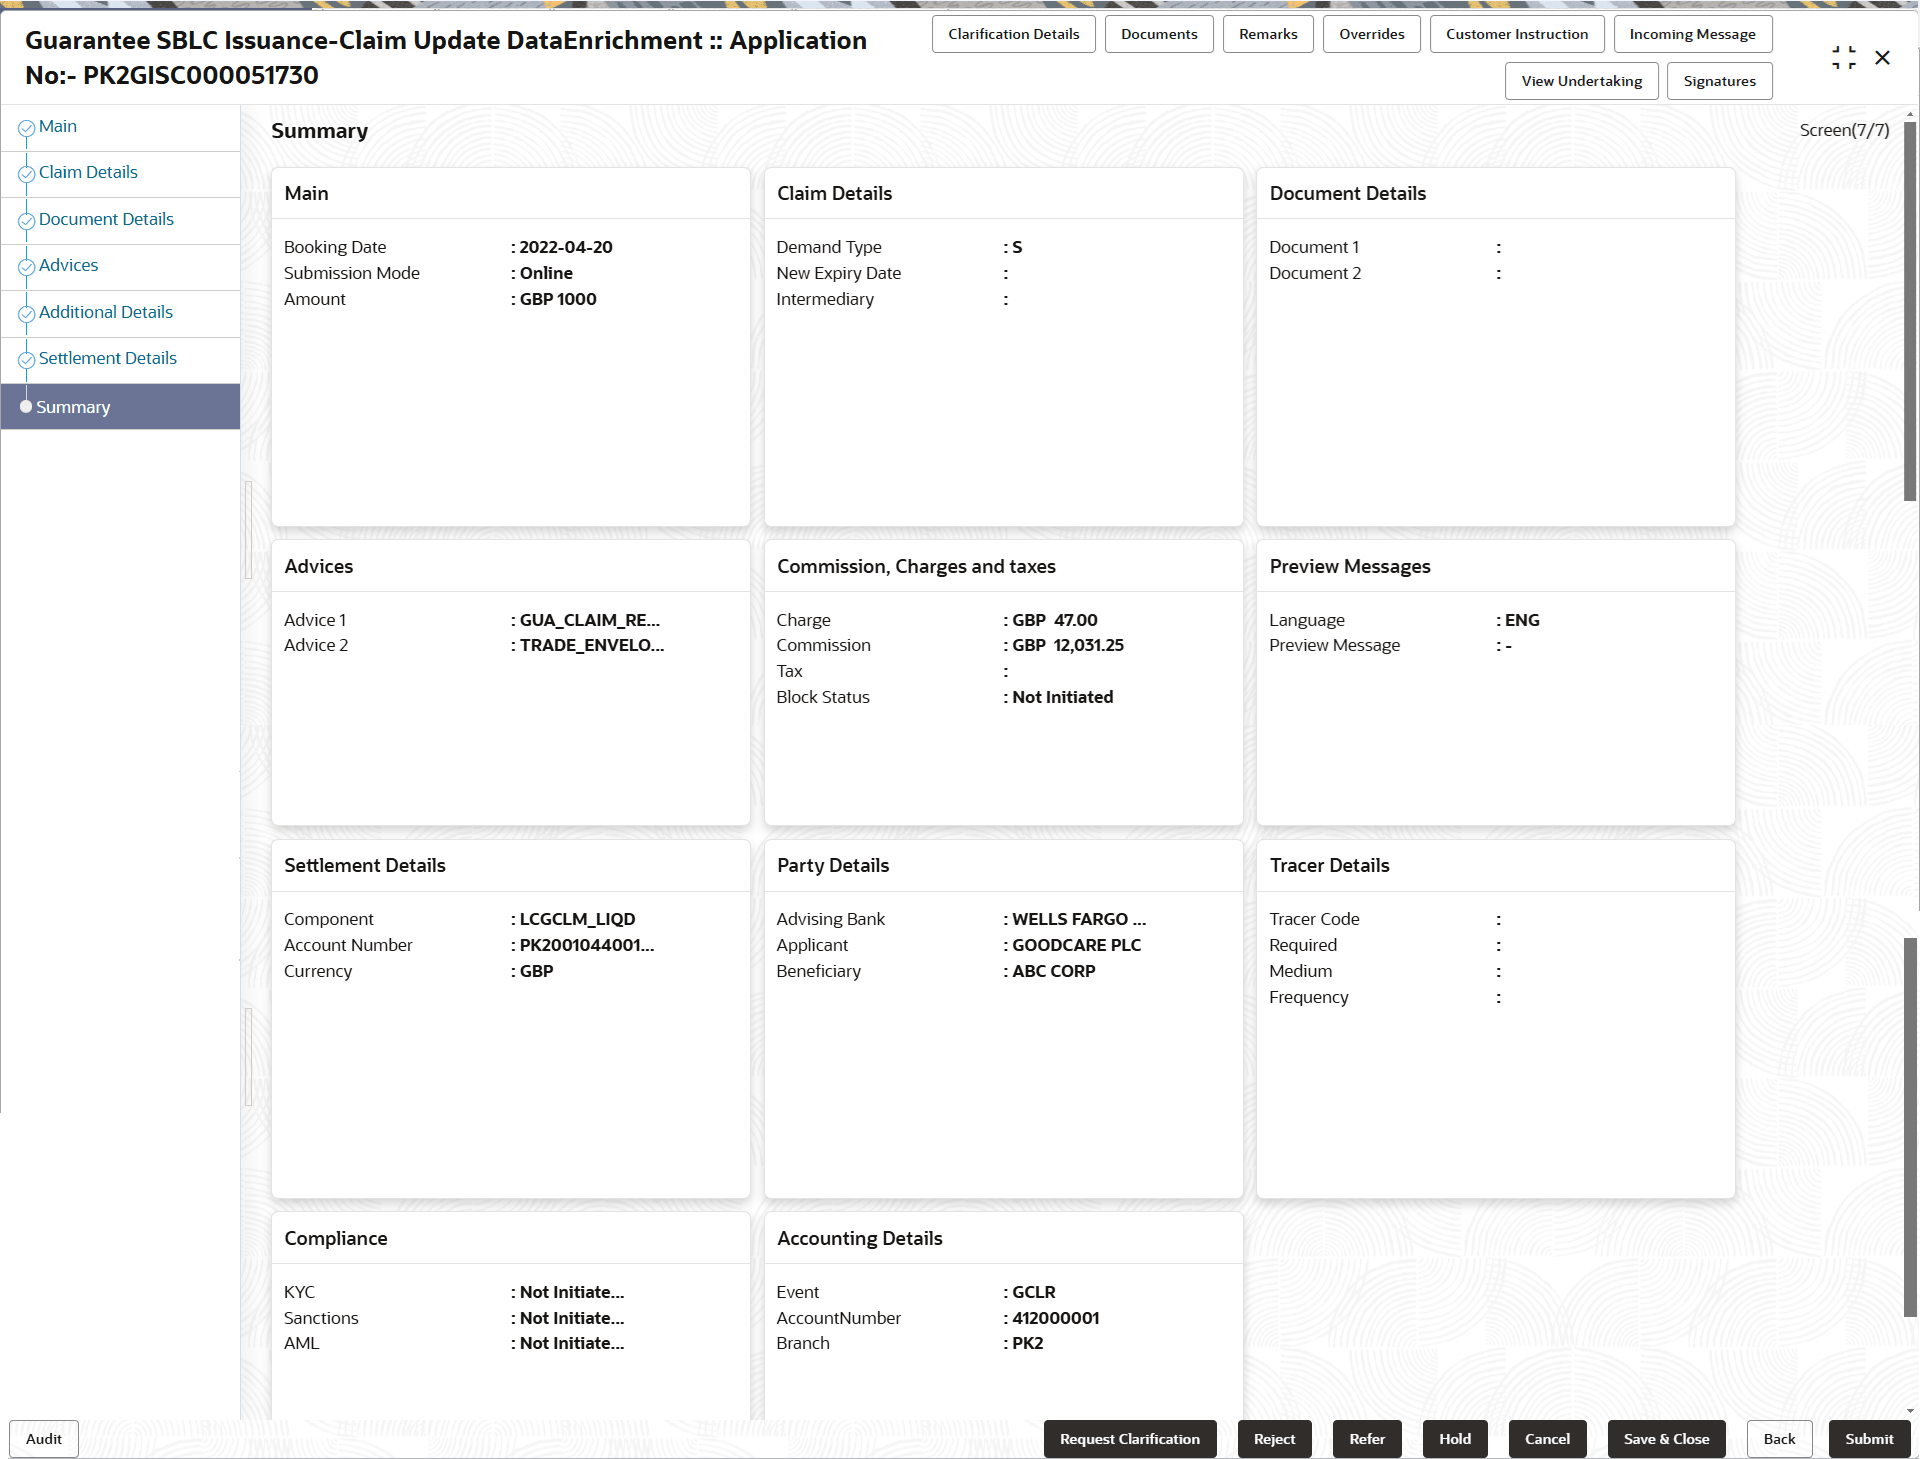The width and height of the screenshot is (1920, 1459).
Task: Open the Additional Details step
Action: click(106, 312)
